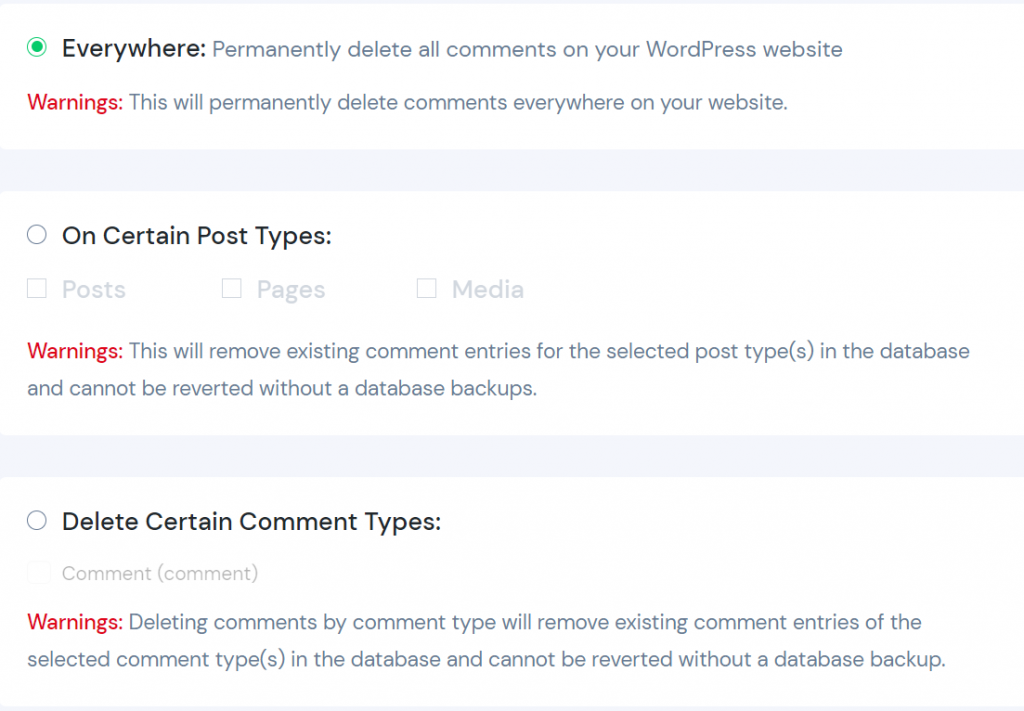Enable the Pages checkbox
The height and width of the screenshot is (711, 1024).
point(231,288)
